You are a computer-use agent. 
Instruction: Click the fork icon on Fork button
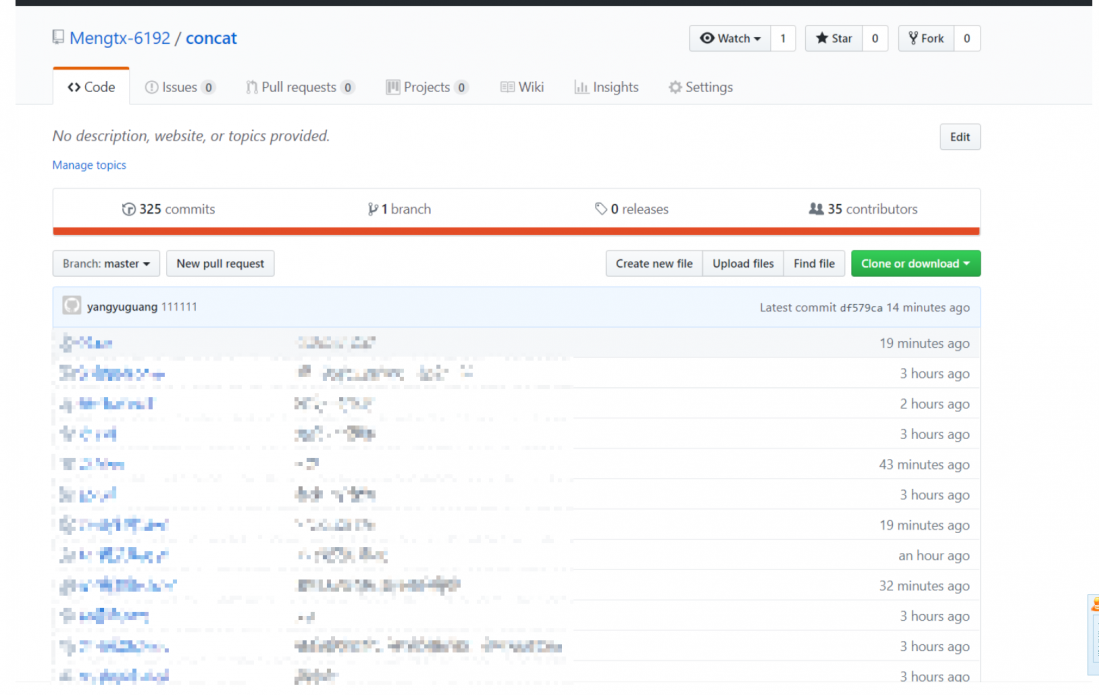click(x=913, y=38)
